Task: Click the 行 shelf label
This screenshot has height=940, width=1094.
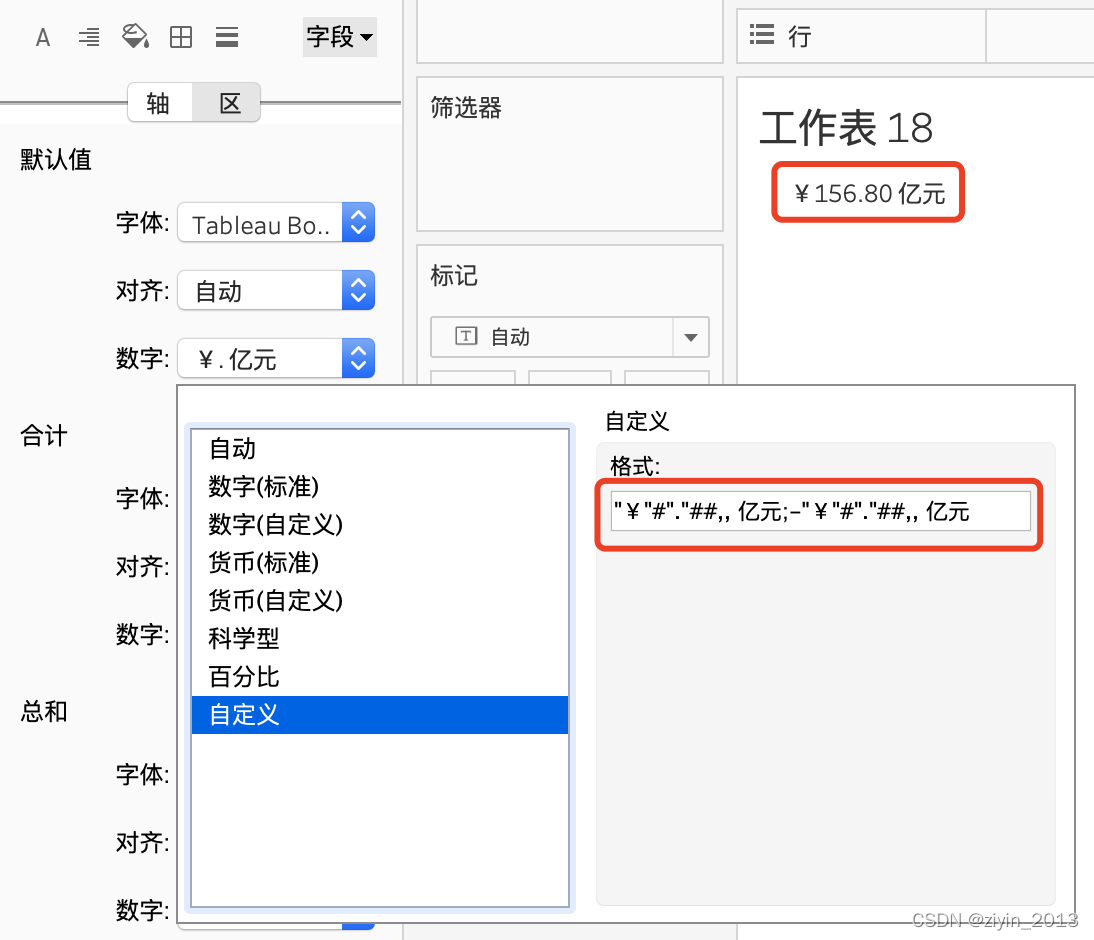Action: (800, 36)
